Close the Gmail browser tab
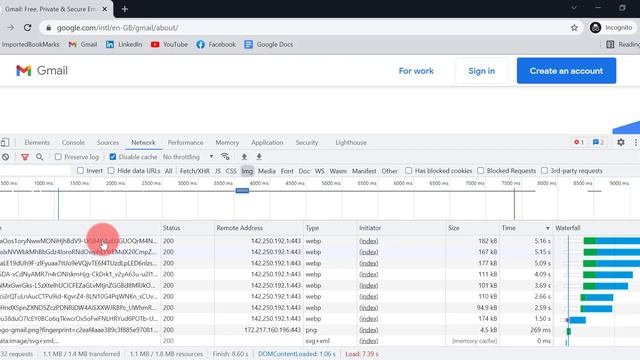Image resolution: width=640 pixels, height=360 pixels. point(105,9)
